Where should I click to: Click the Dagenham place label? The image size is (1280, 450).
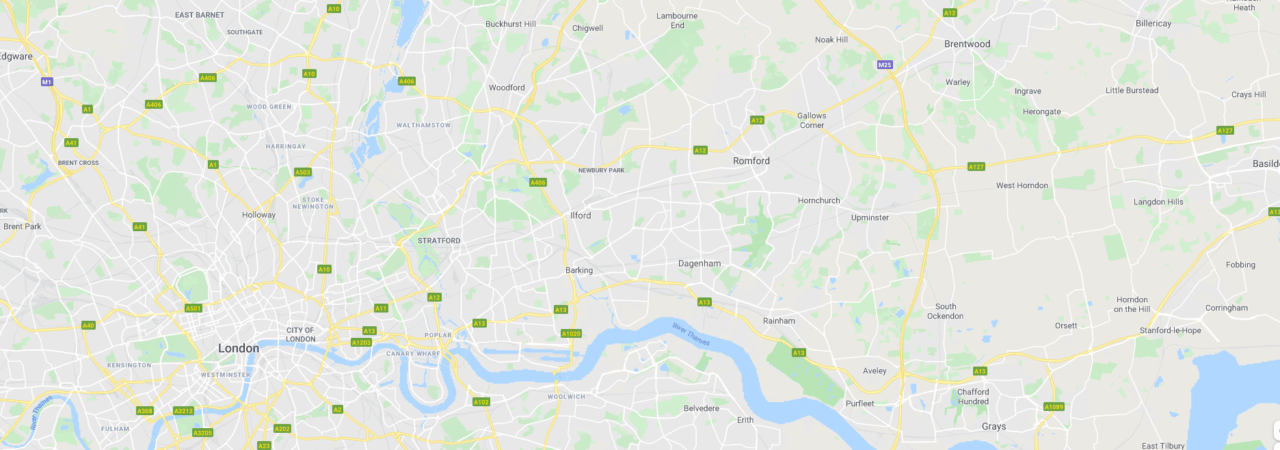pyautogui.click(x=699, y=264)
